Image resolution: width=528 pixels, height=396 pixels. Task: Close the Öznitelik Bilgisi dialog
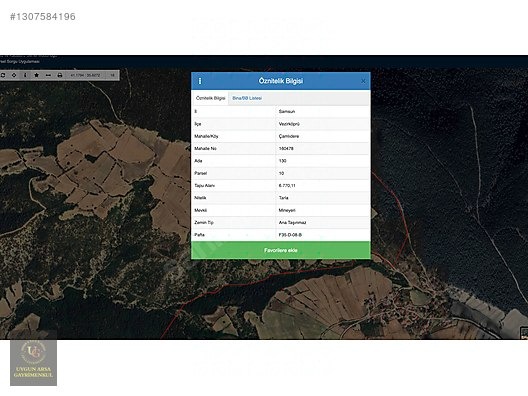pos(363,81)
